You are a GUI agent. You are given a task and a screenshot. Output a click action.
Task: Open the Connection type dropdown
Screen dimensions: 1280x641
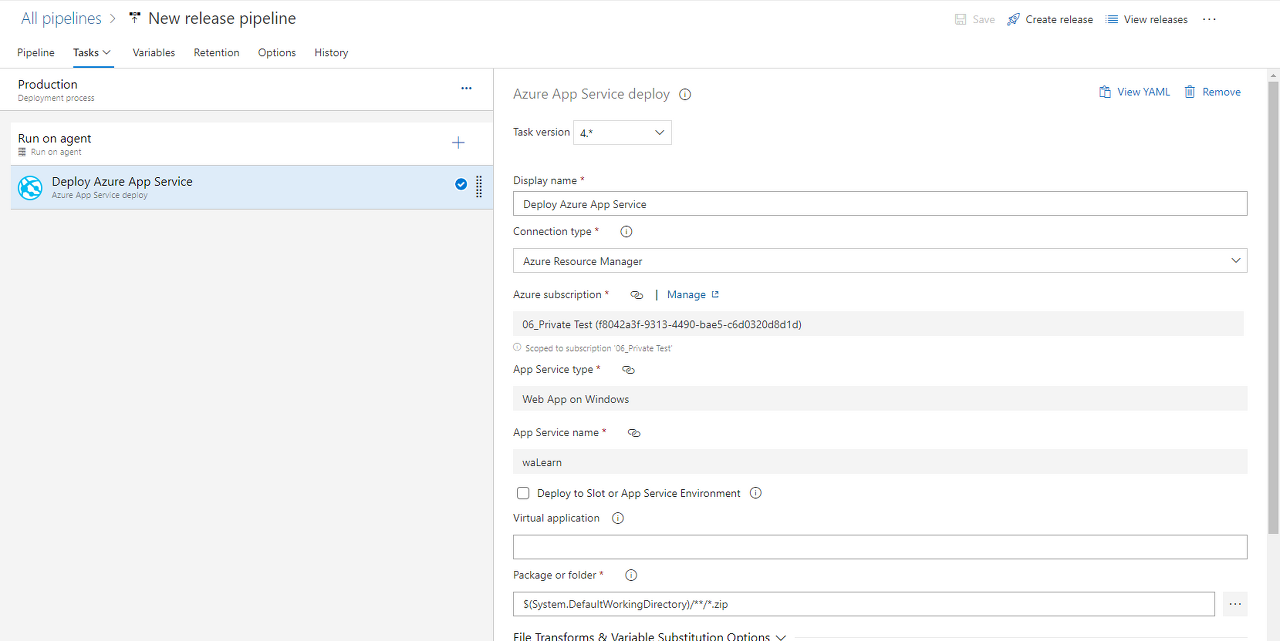880,261
